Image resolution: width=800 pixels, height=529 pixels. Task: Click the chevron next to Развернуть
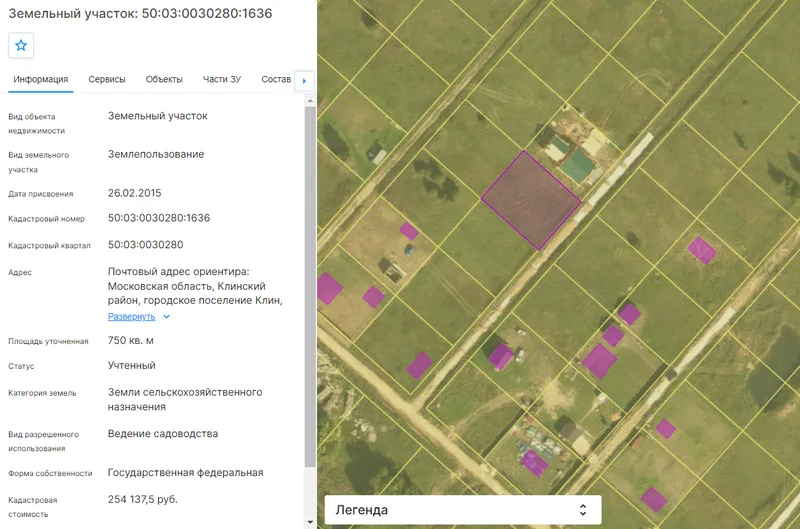point(166,317)
